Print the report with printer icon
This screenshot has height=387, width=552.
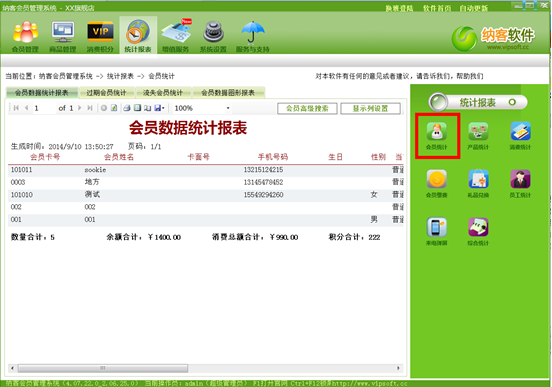[127, 108]
